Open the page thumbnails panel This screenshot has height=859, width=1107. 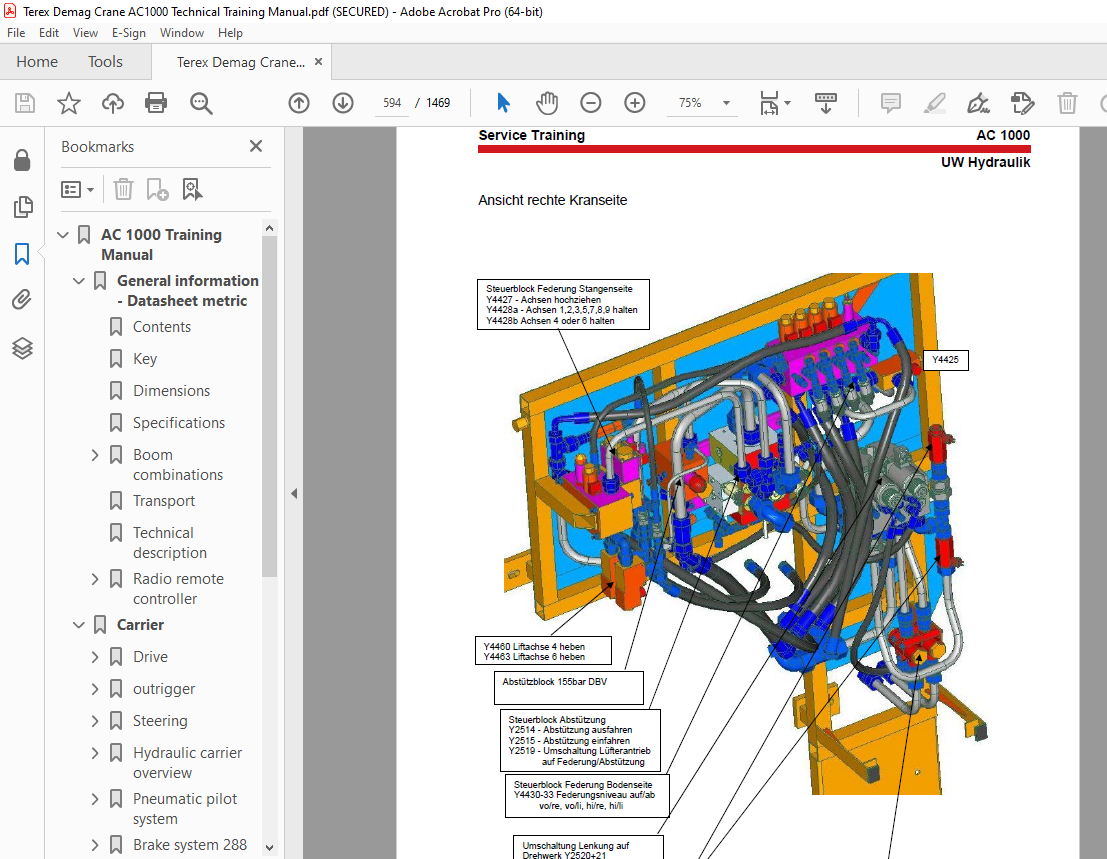[x=23, y=207]
